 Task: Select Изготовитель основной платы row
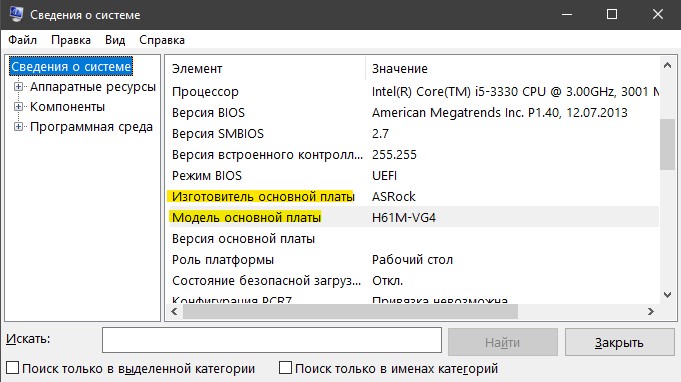coord(413,196)
